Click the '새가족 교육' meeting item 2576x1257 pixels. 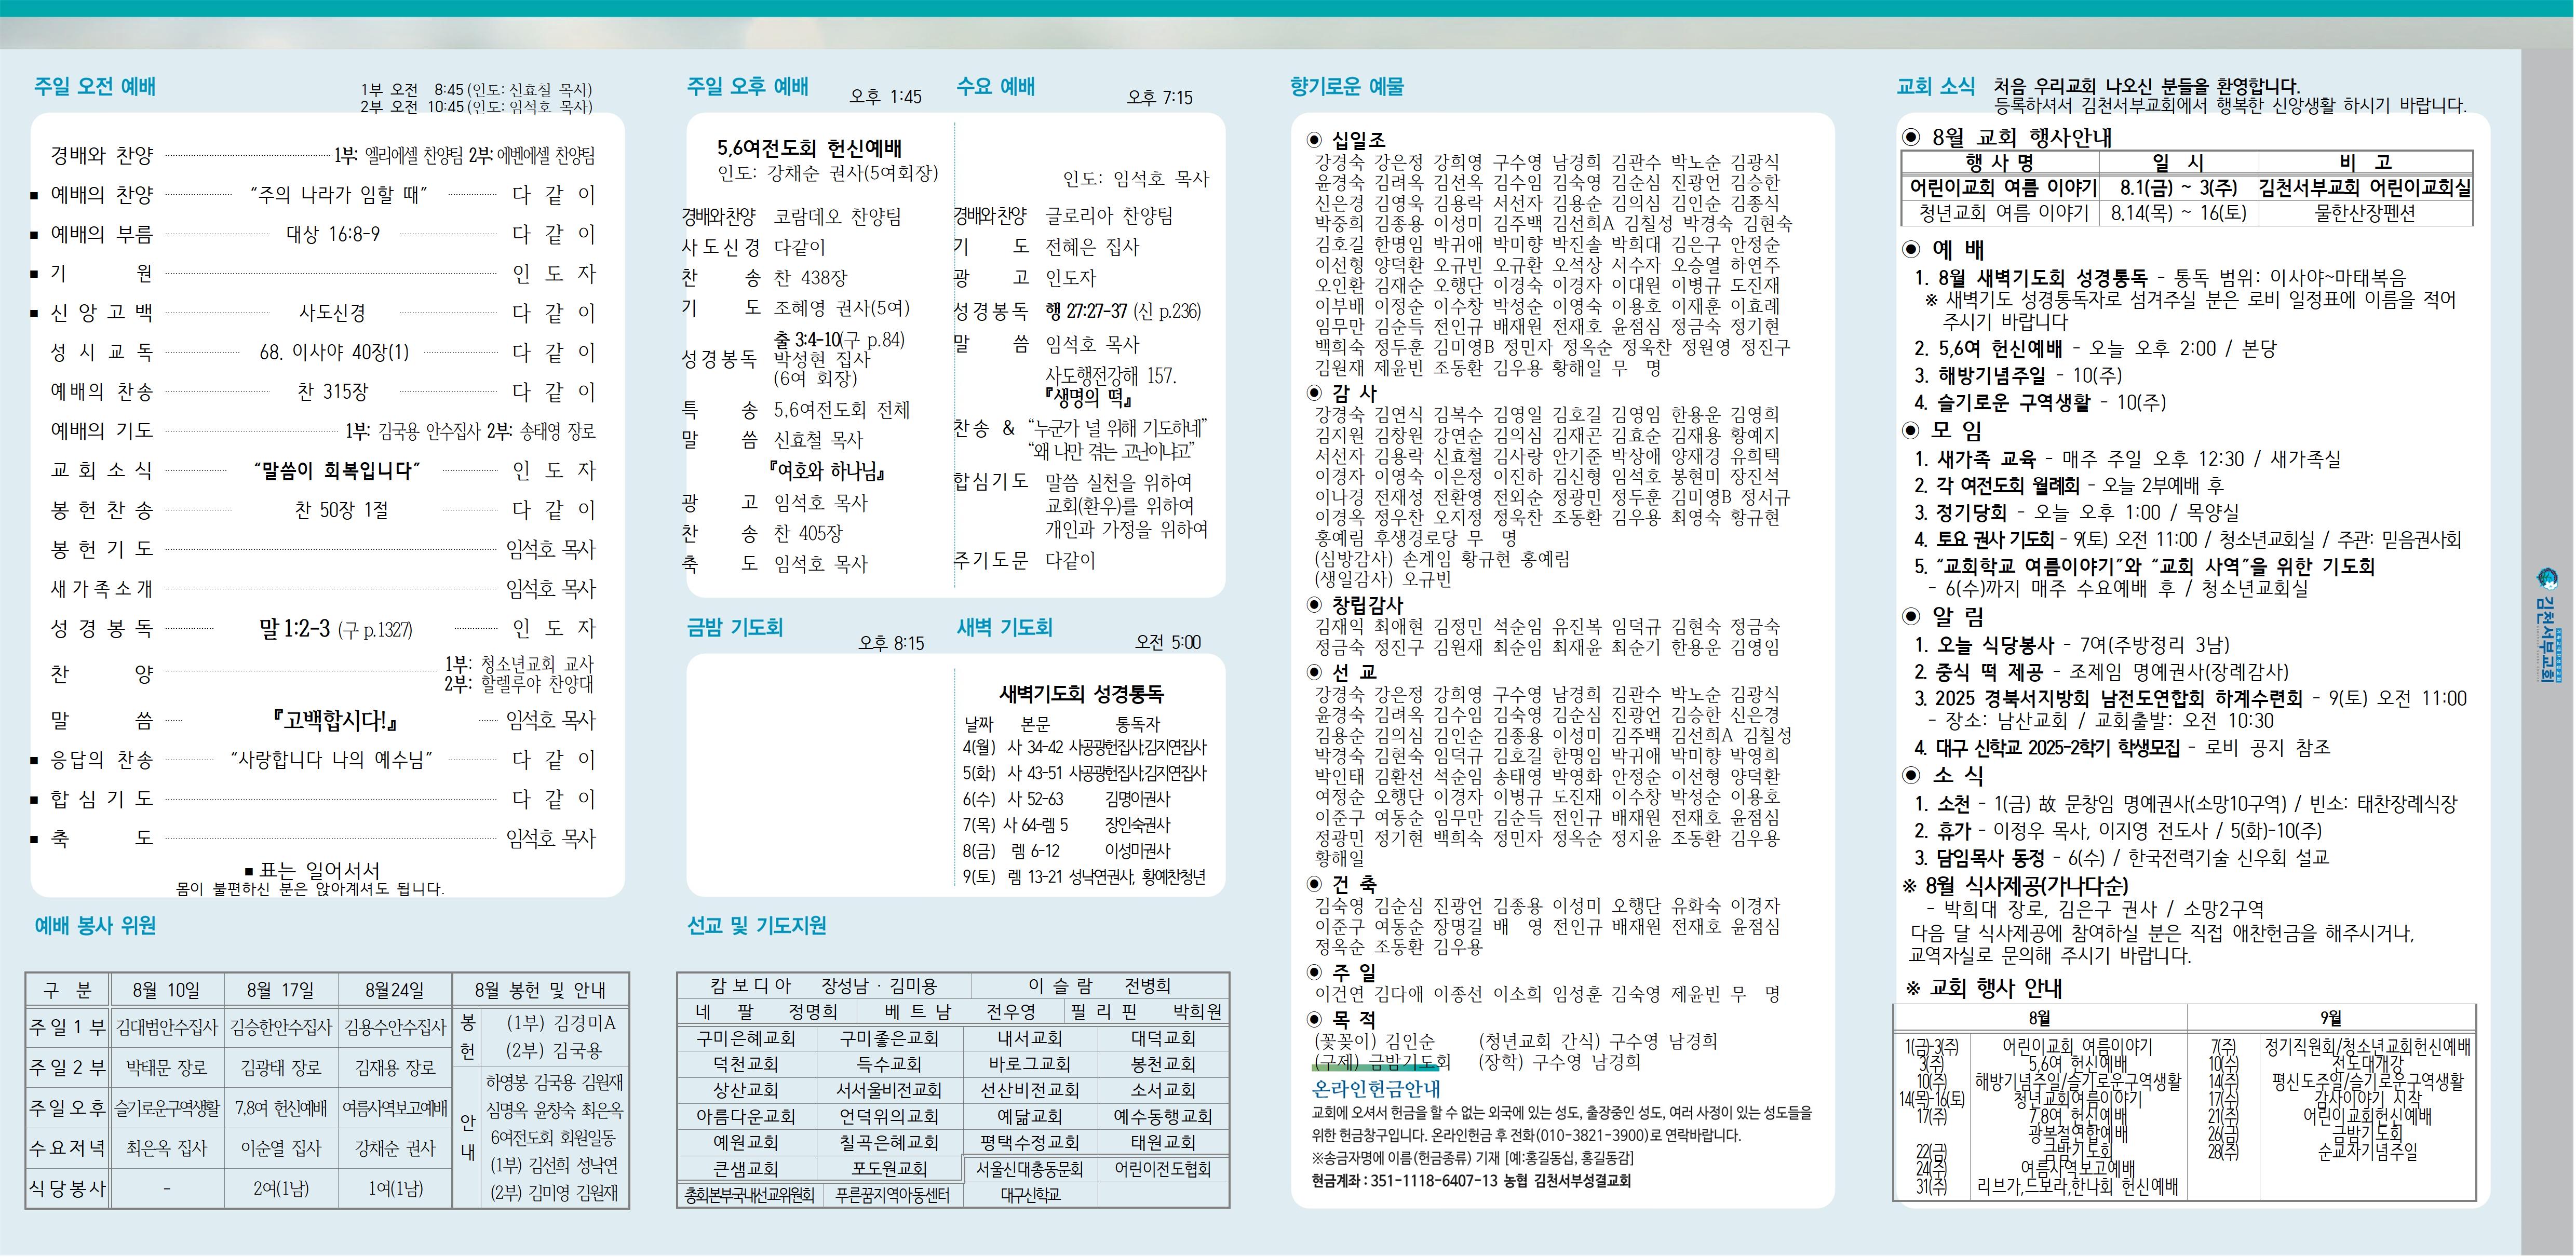(1986, 459)
